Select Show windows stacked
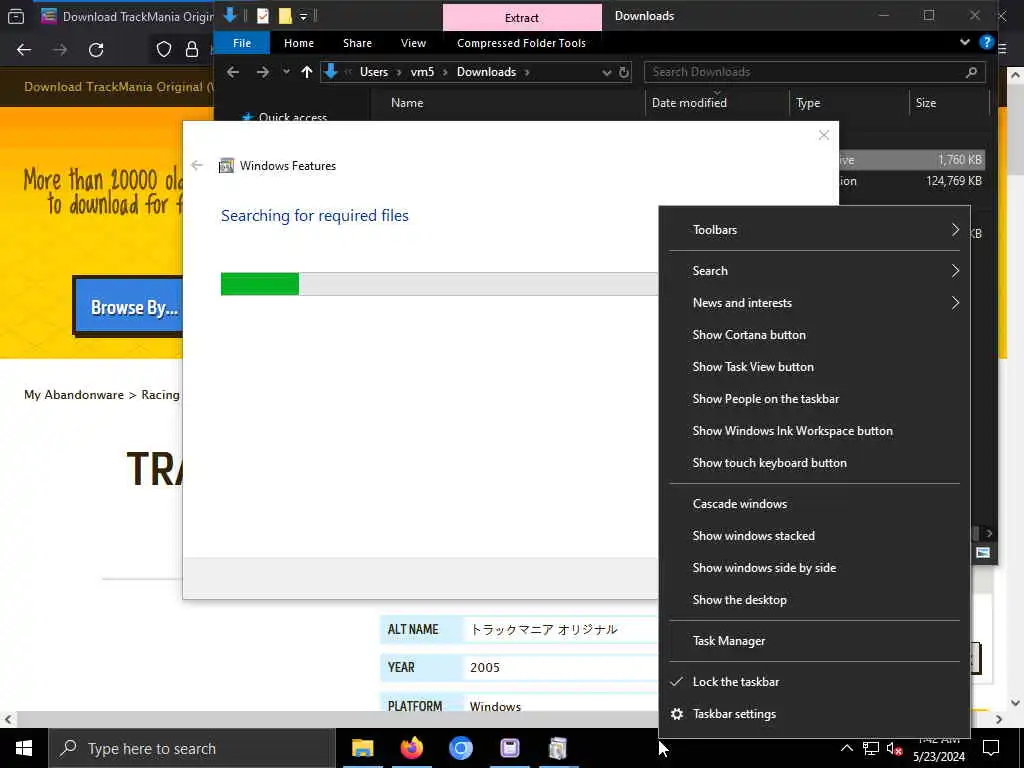Viewport: 1024px width, 768px height. click(814, 536)
